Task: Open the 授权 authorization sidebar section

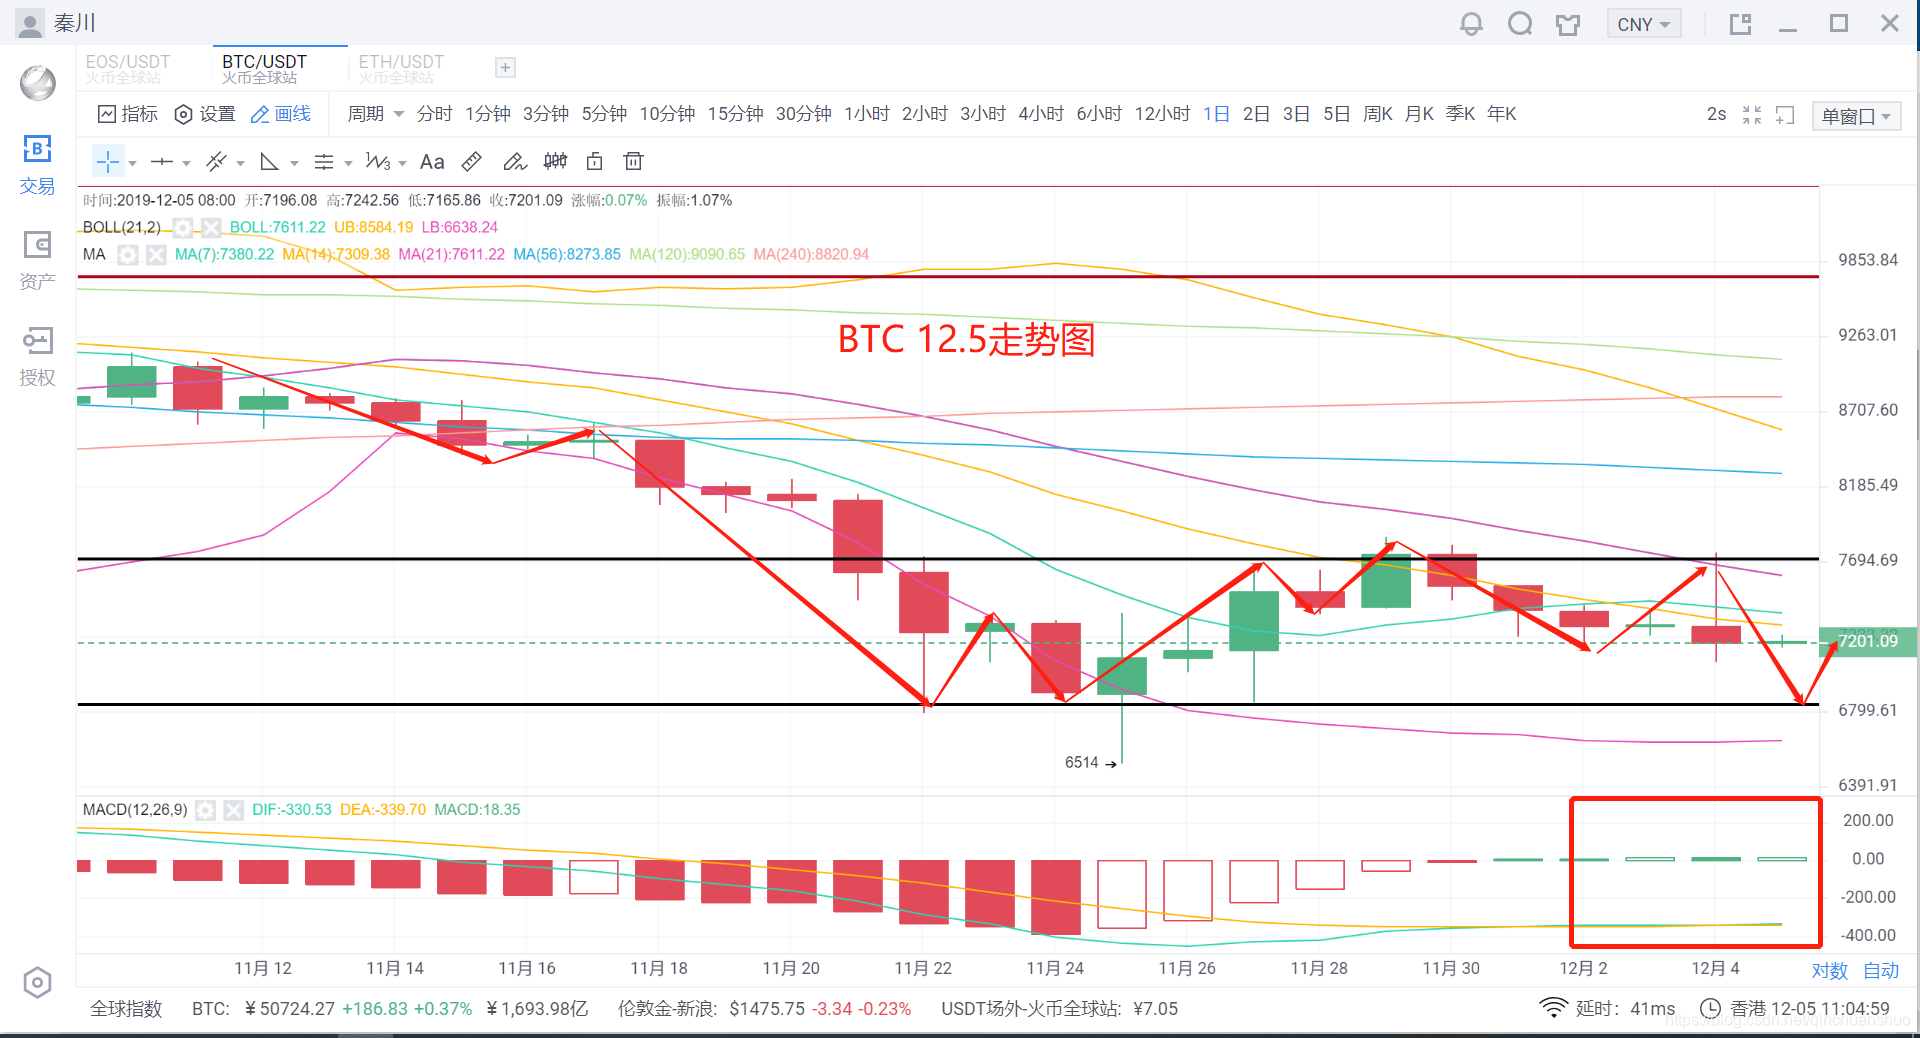Action: tap(37, 357)
